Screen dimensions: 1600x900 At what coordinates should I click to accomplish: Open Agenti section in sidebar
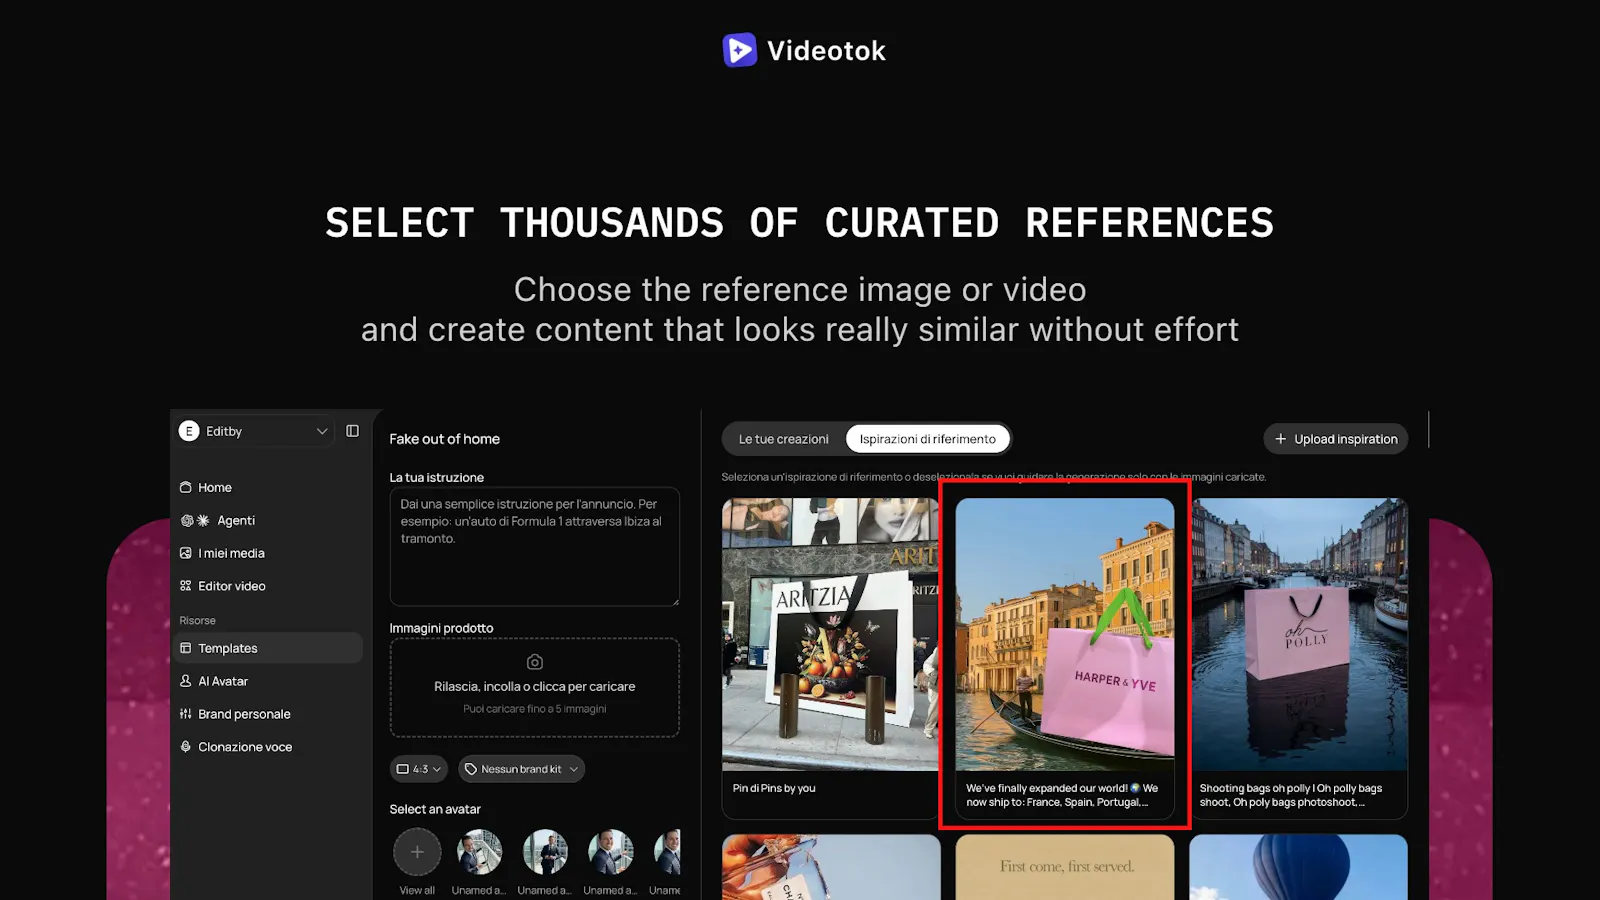(268, 520)
